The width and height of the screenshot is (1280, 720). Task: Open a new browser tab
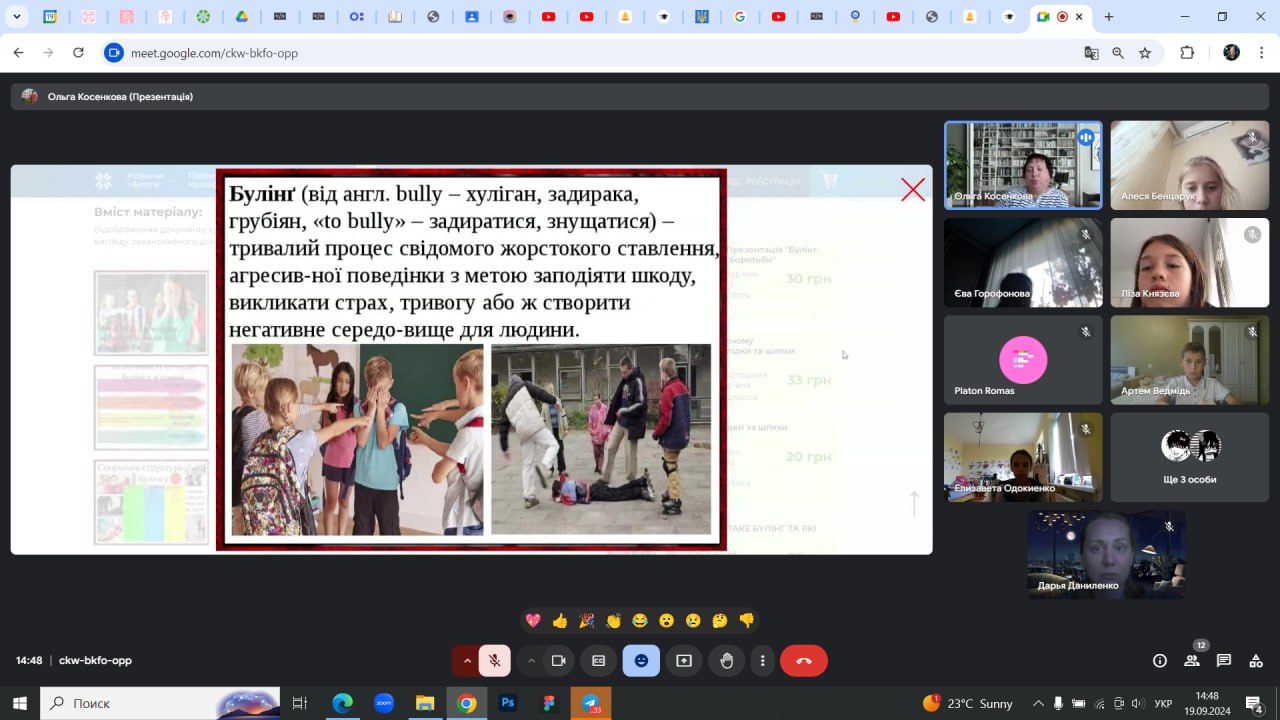coord(1108,17)
